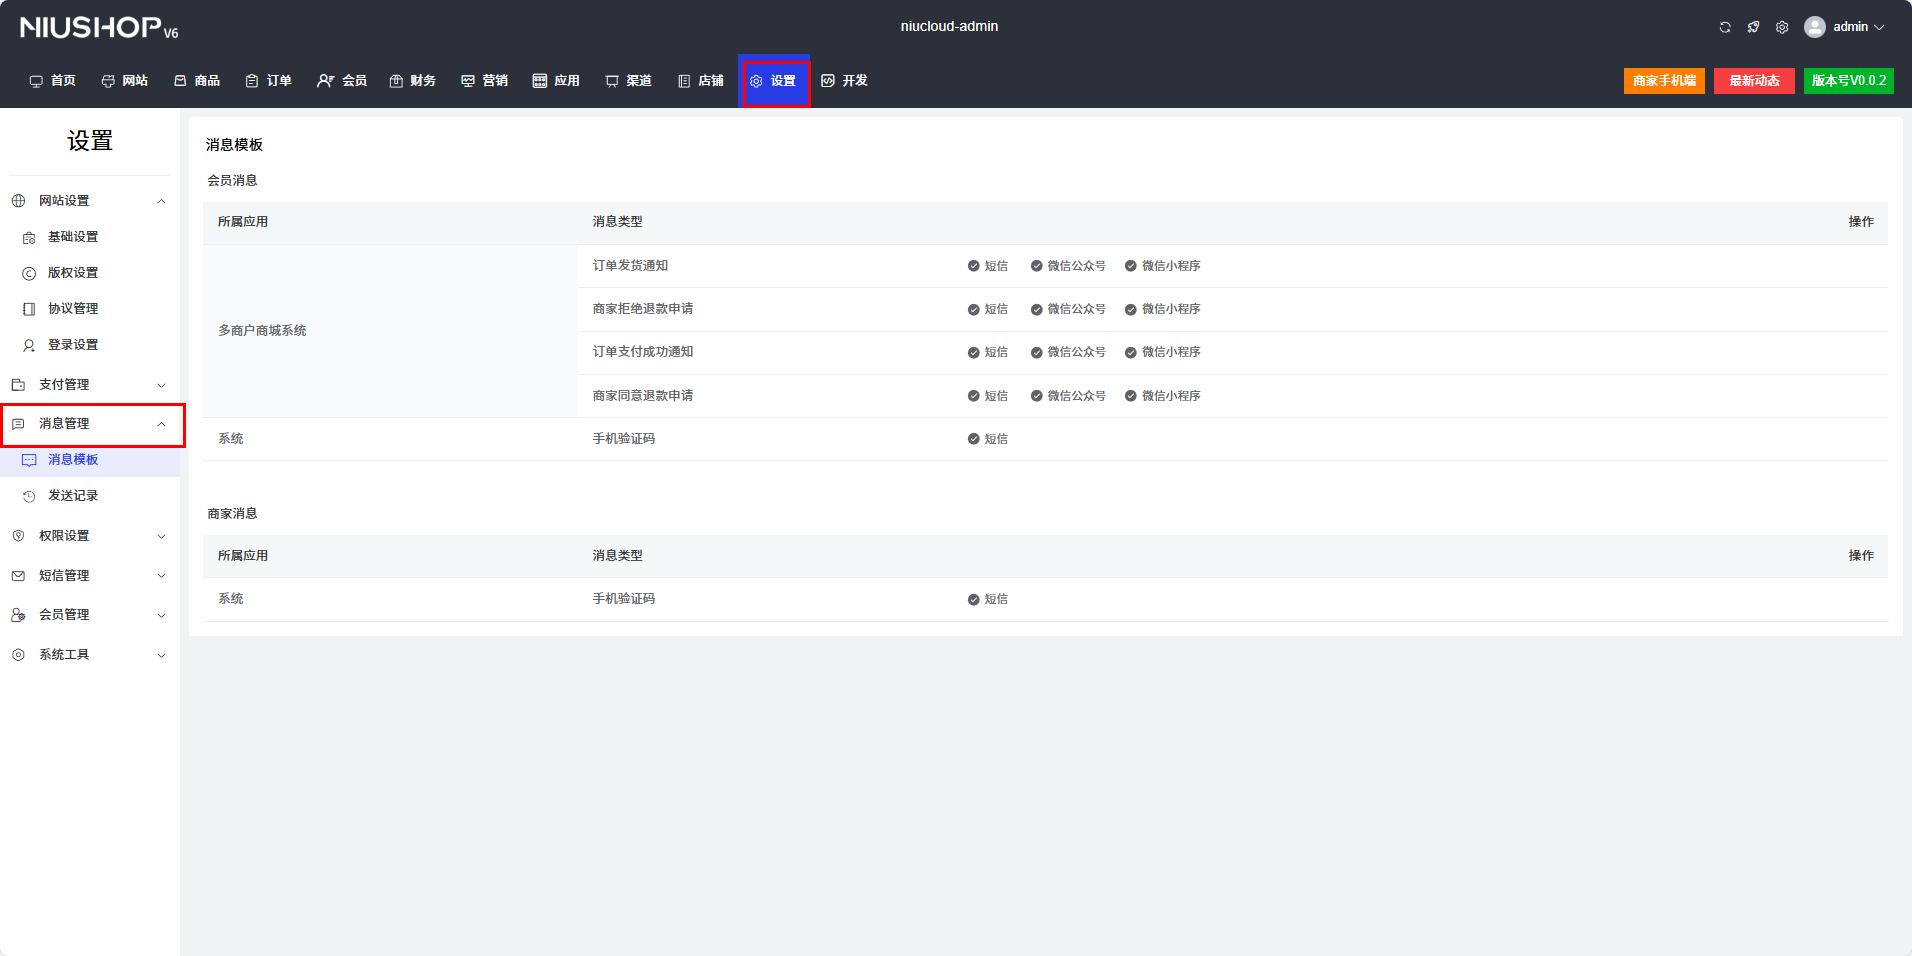
Task: Click the refresh icon in top header
Action: (x=1725, y=27)
